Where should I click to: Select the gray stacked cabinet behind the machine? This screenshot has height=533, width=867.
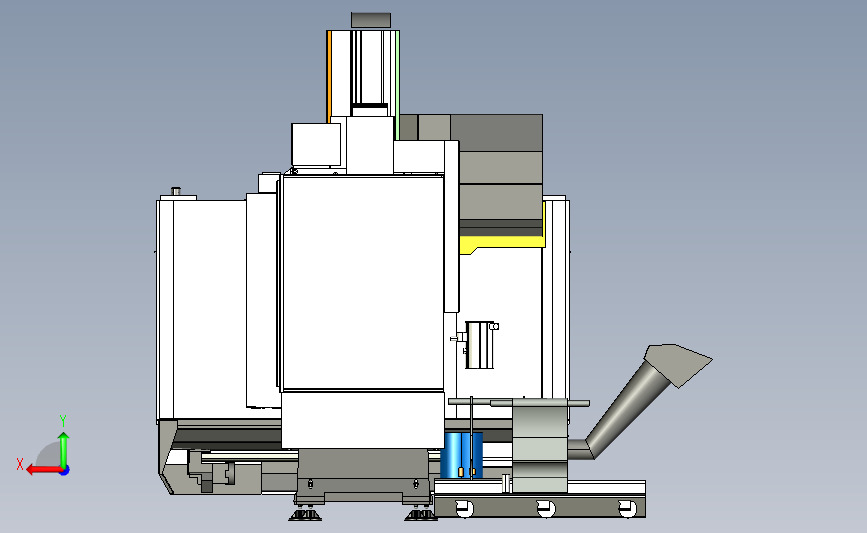(500, 174)
